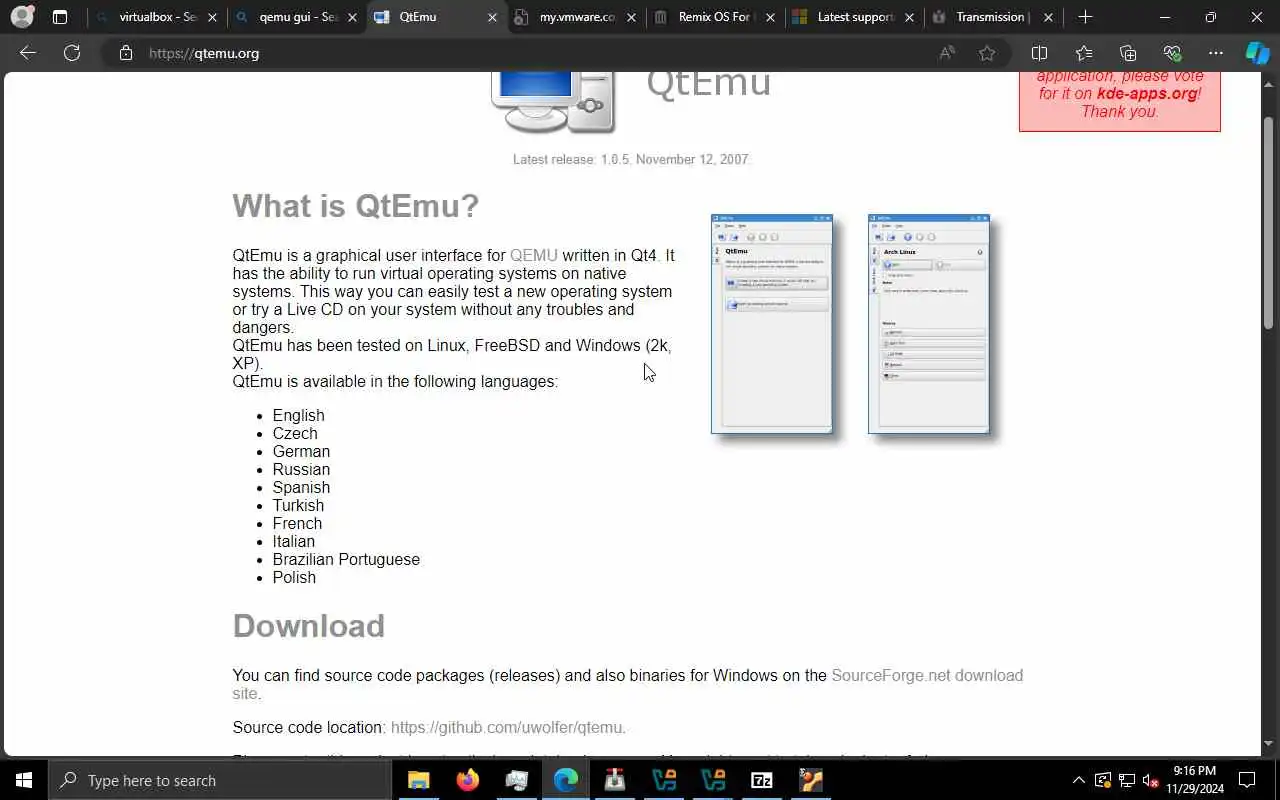Click the QtEmu computer logo image
Screen dimensions: 1280x800
553,102
